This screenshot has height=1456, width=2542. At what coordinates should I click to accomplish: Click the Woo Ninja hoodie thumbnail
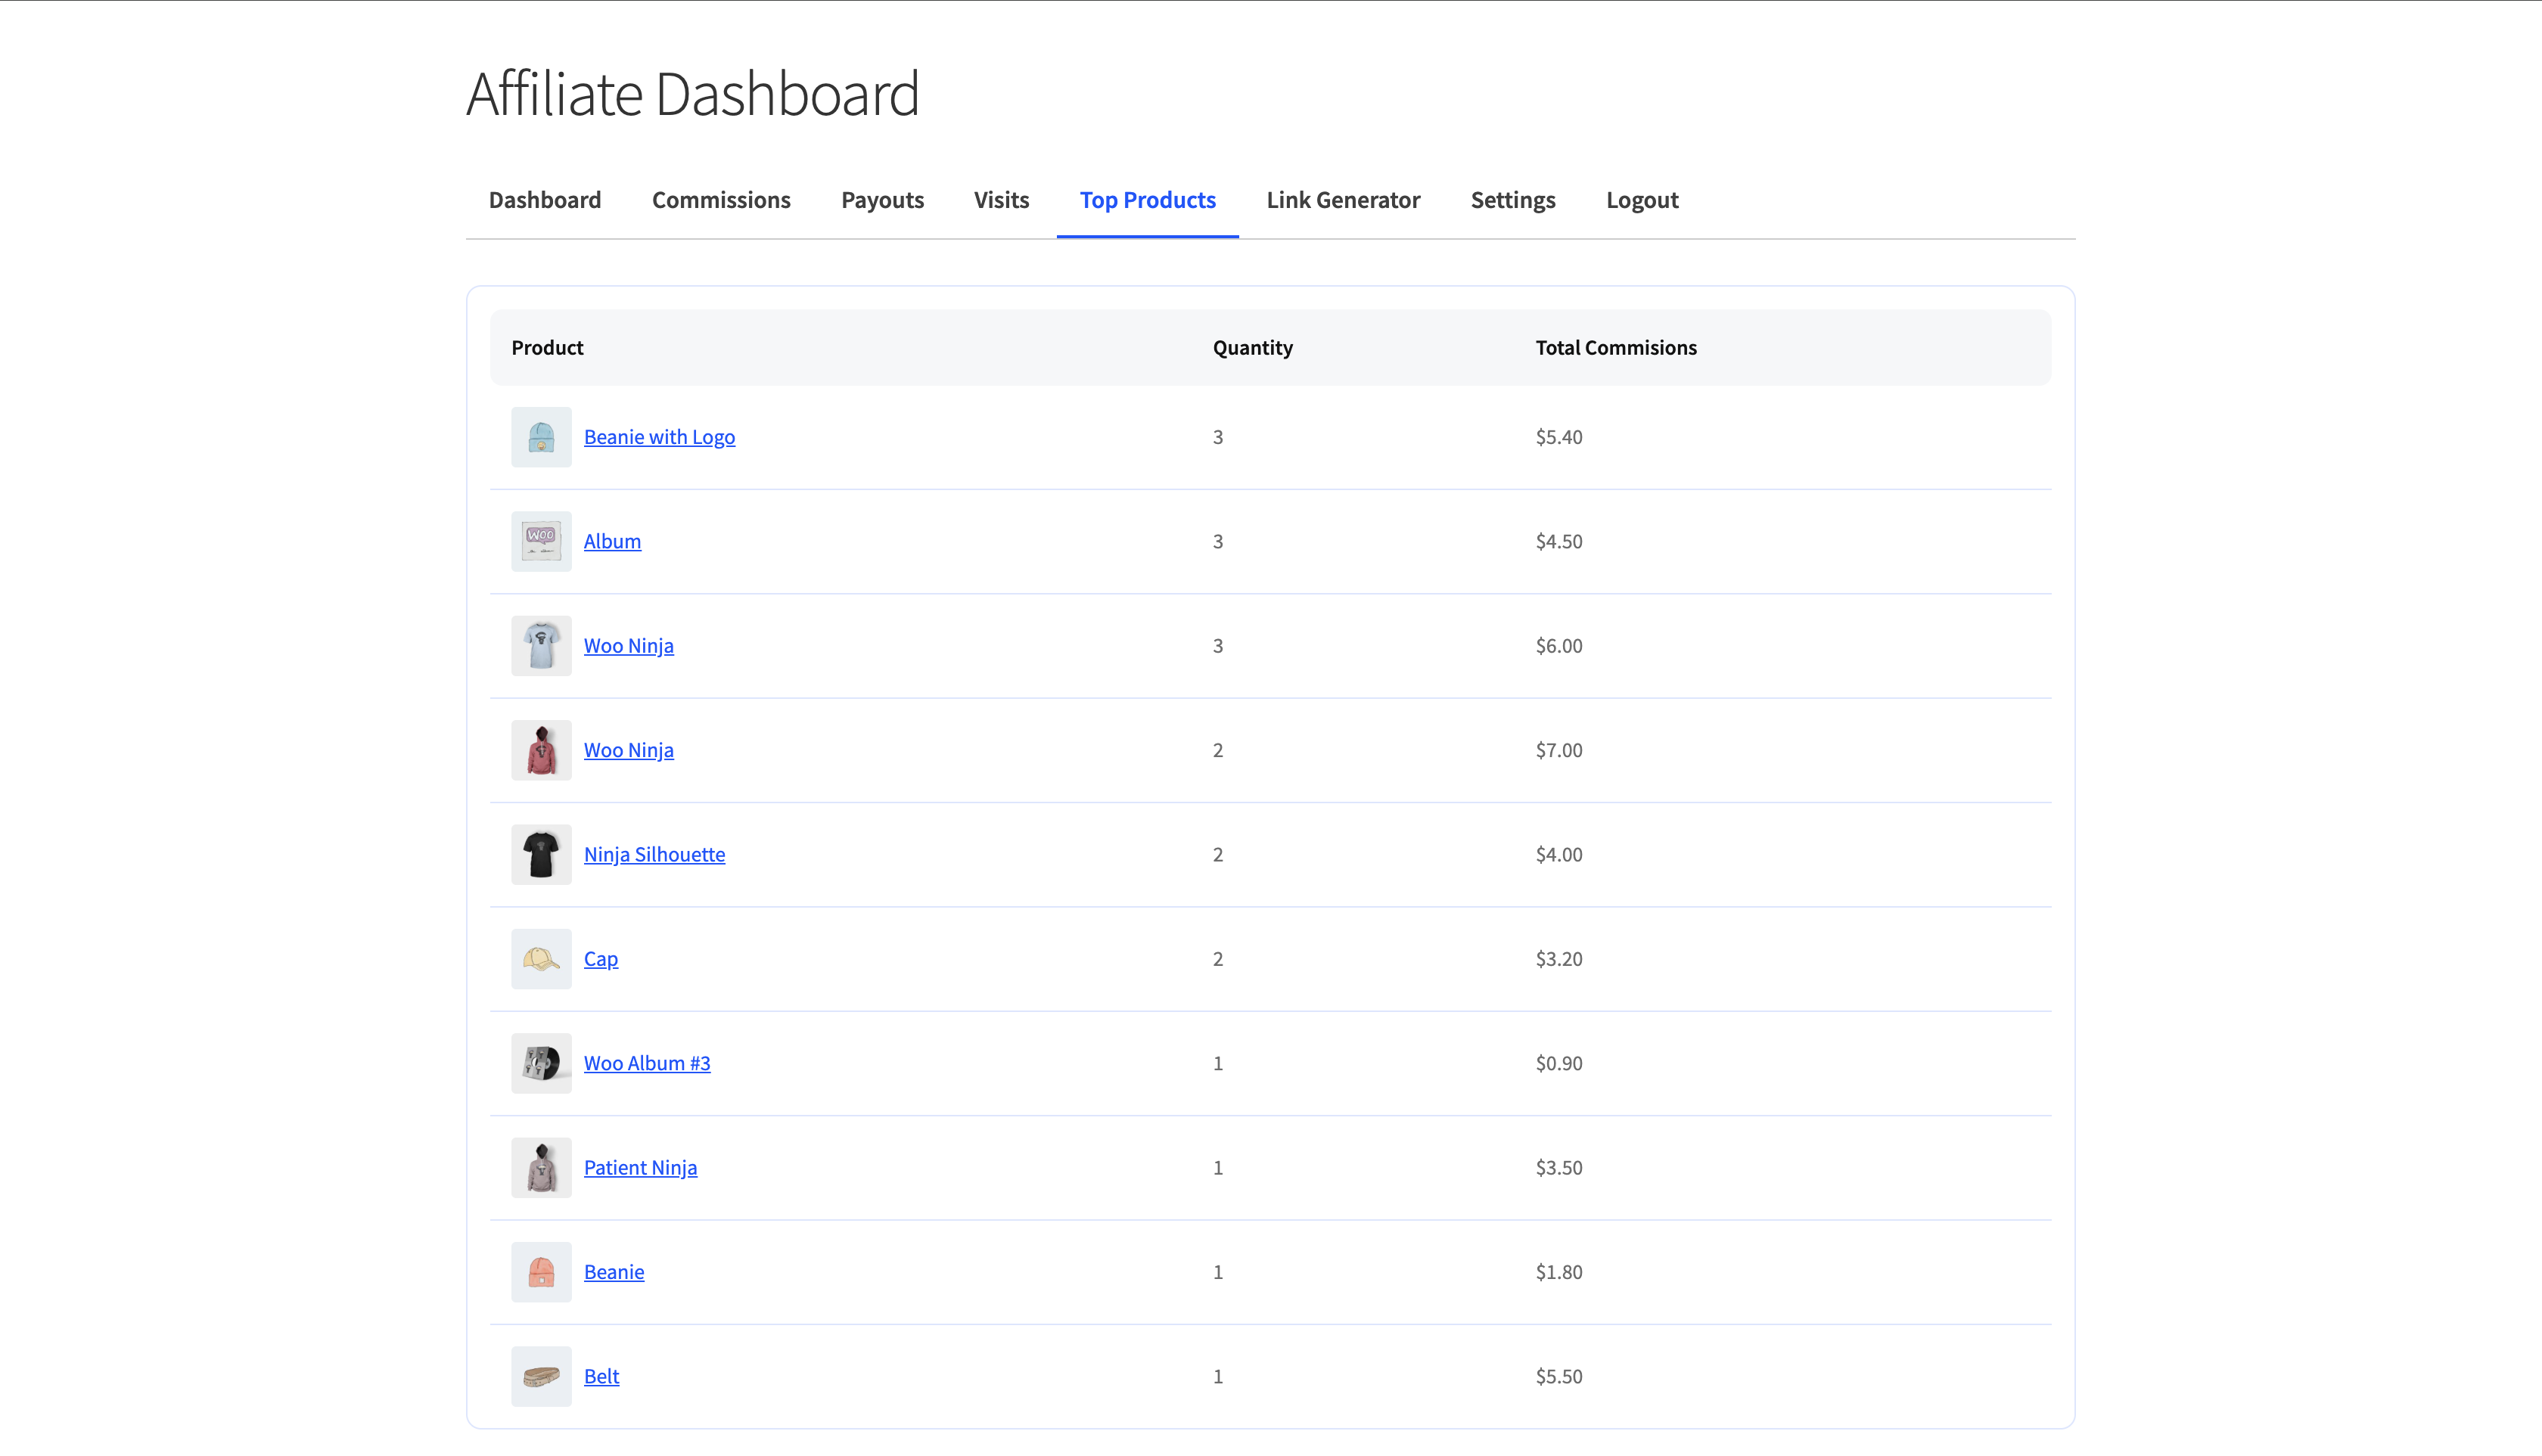(x=540, y=749)
